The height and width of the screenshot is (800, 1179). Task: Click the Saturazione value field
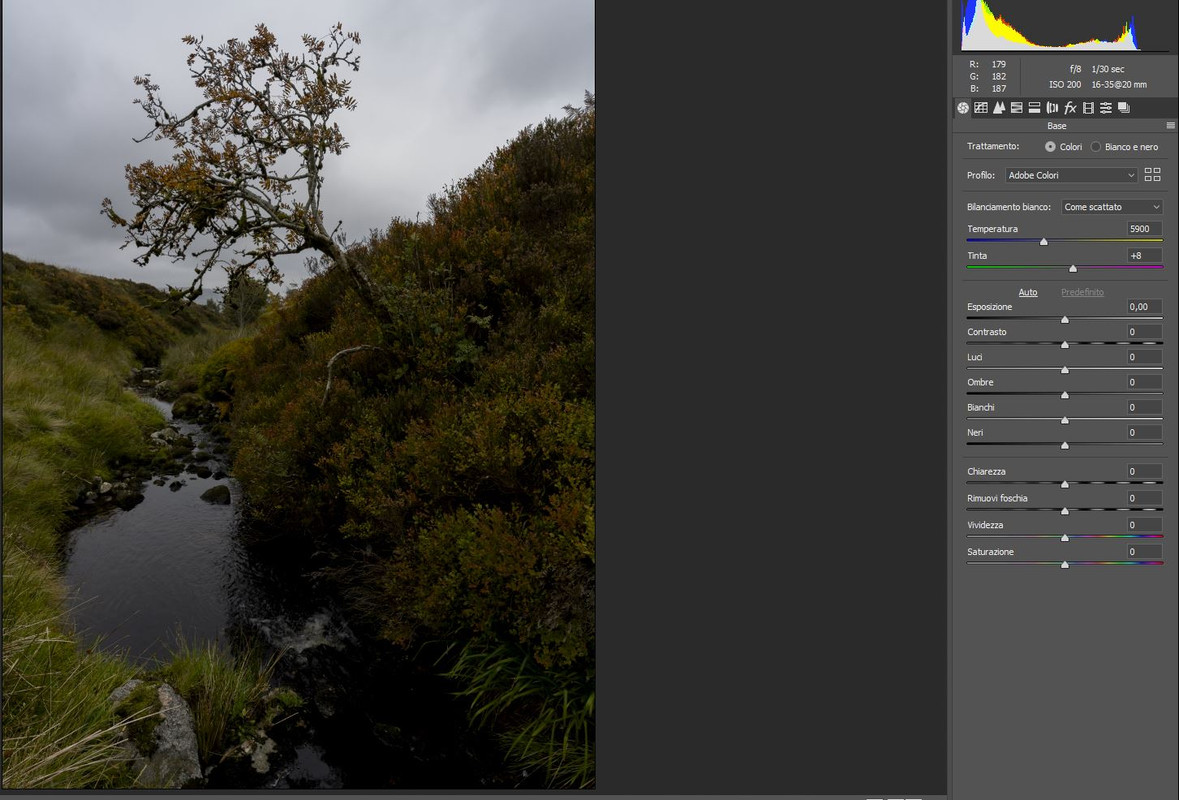(x=1144, y=552)
